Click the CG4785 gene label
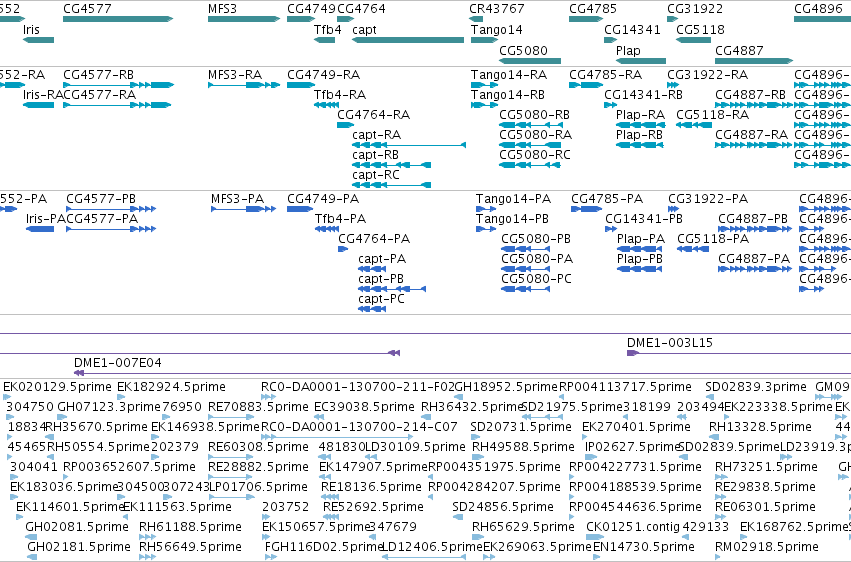The width and height of the screenshot is (851, 562). click(593, 9)
